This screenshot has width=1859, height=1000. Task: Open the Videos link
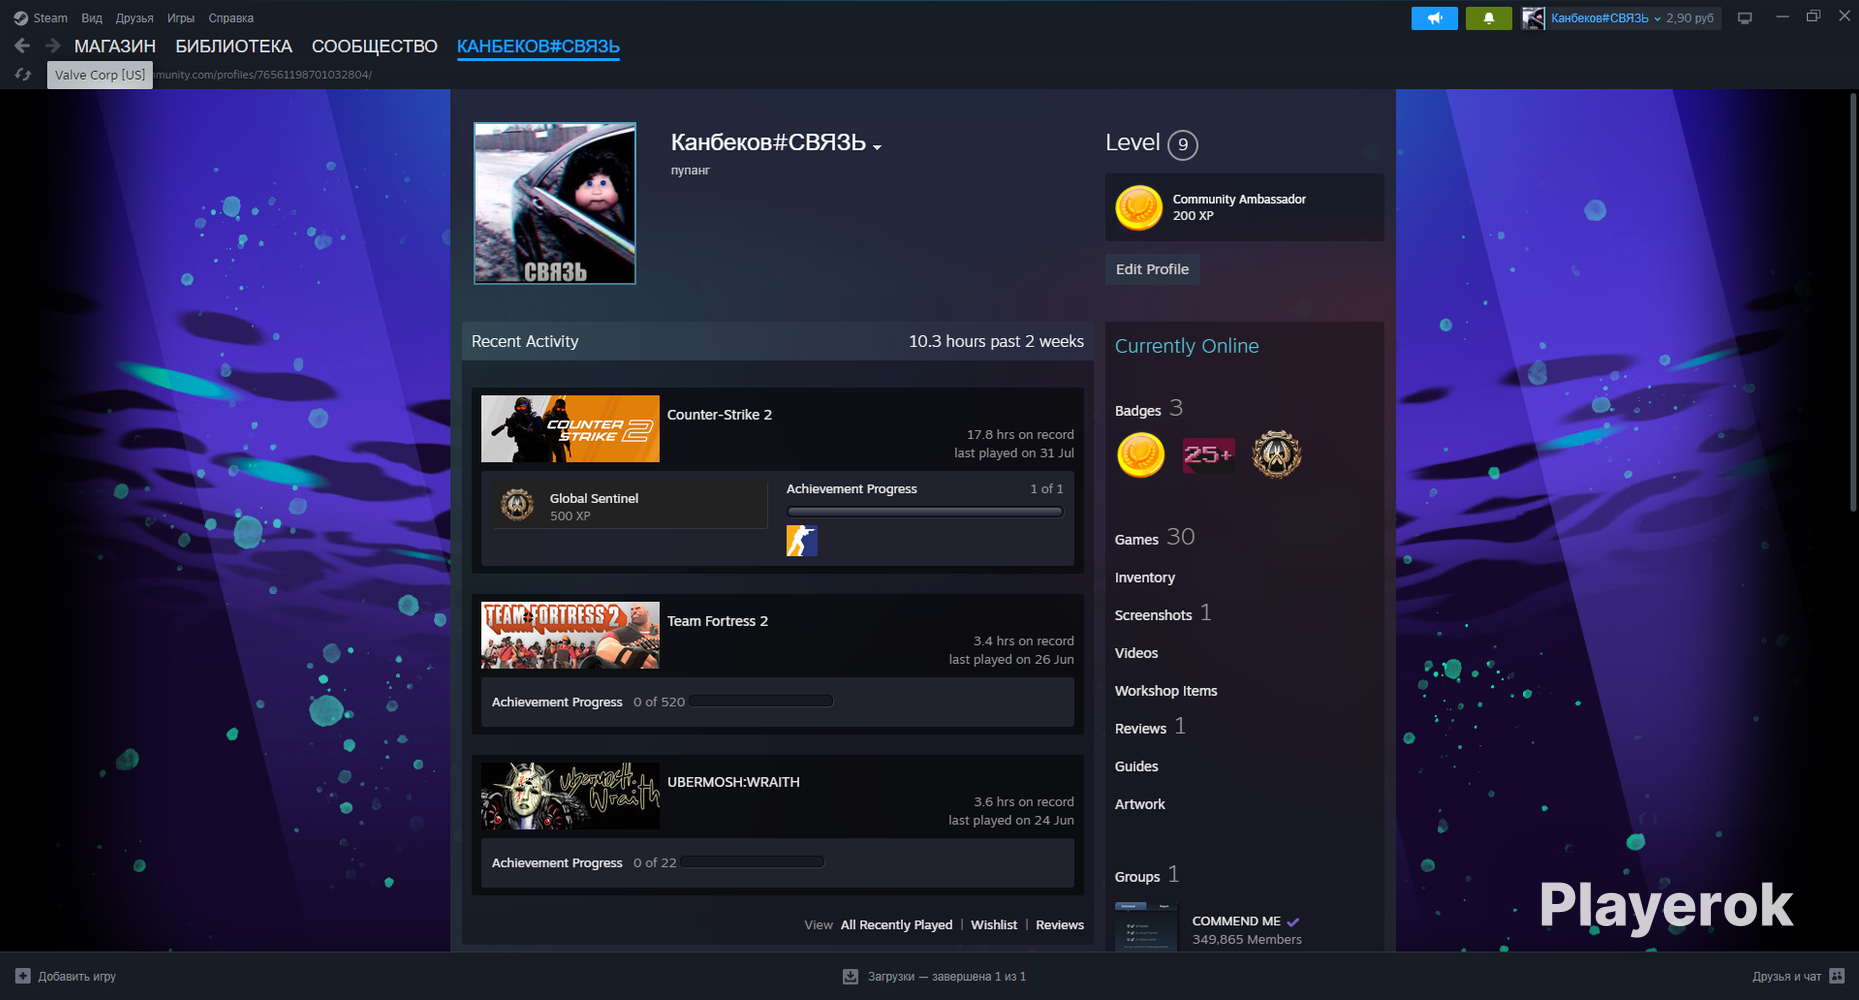[1137, 653]
